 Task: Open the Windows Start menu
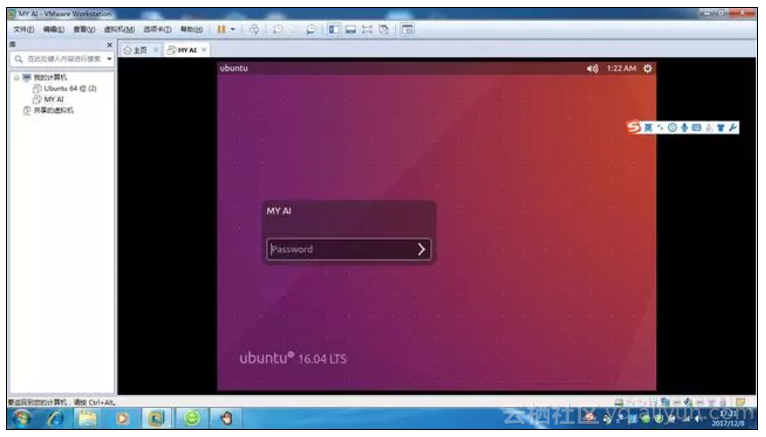coord(22,418)
